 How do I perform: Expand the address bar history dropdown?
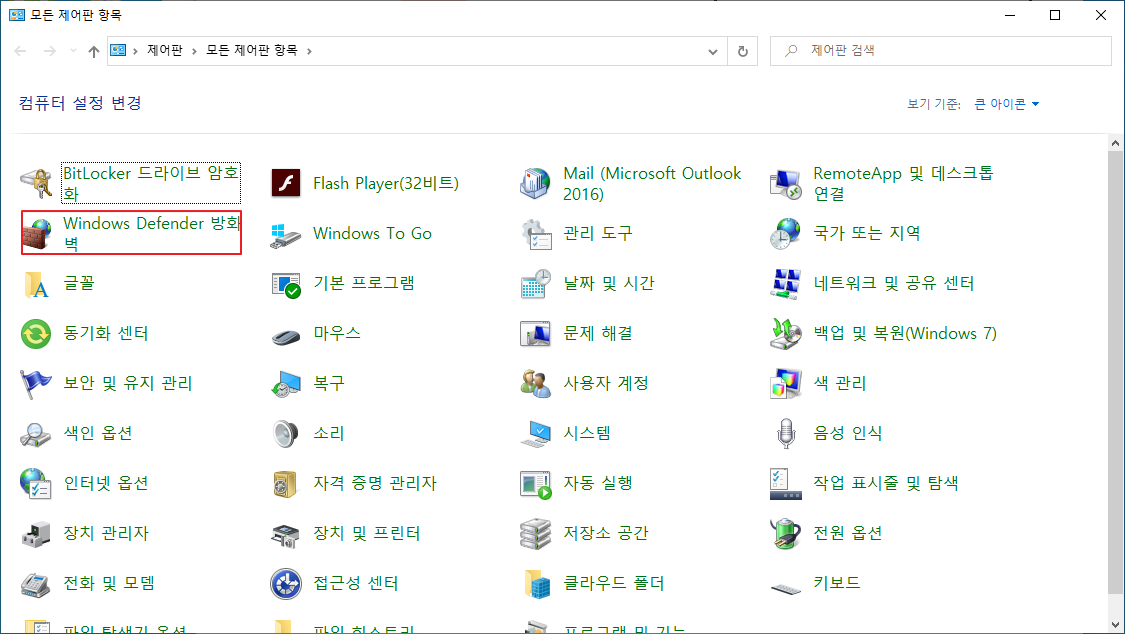712,52
